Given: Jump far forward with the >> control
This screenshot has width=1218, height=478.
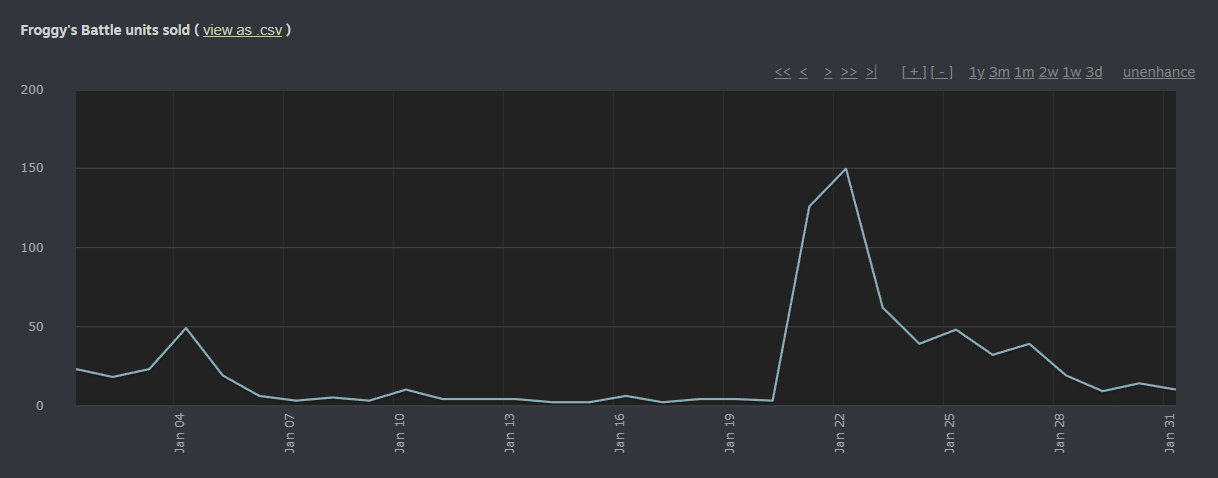Looking at the screenshot, I should click(x=849, y=72).
